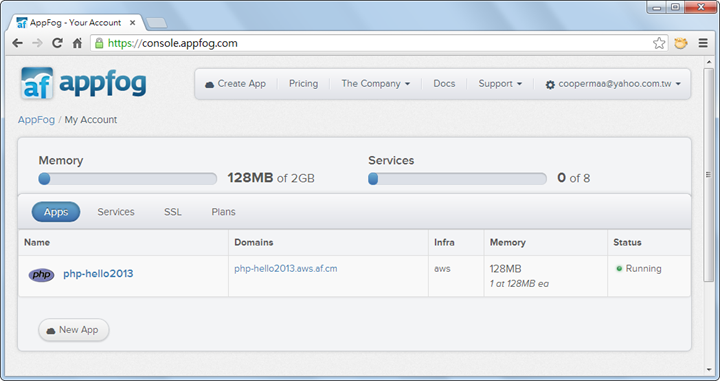
Task: Click the AppFog logo
Action: [84, 83]
